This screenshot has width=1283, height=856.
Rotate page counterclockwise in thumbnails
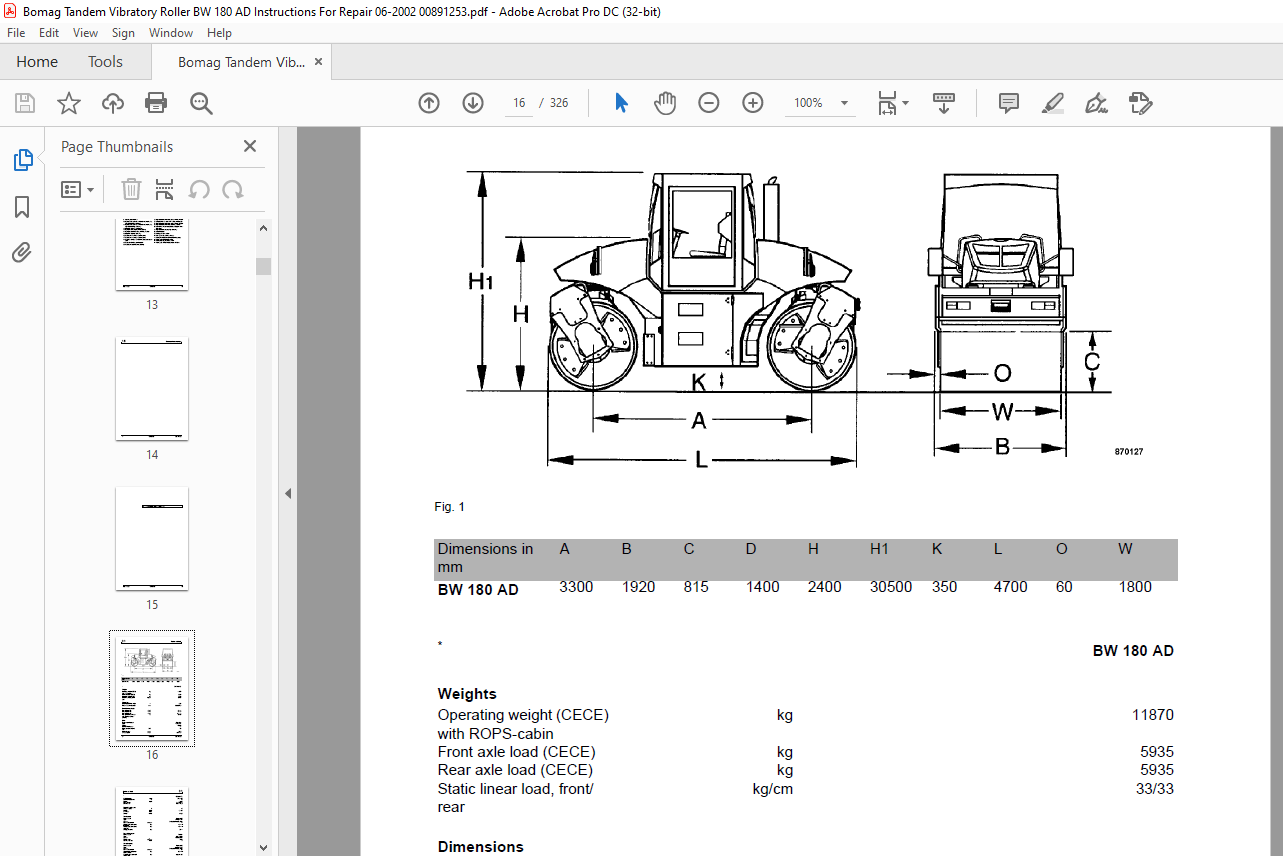click(199, 189)
